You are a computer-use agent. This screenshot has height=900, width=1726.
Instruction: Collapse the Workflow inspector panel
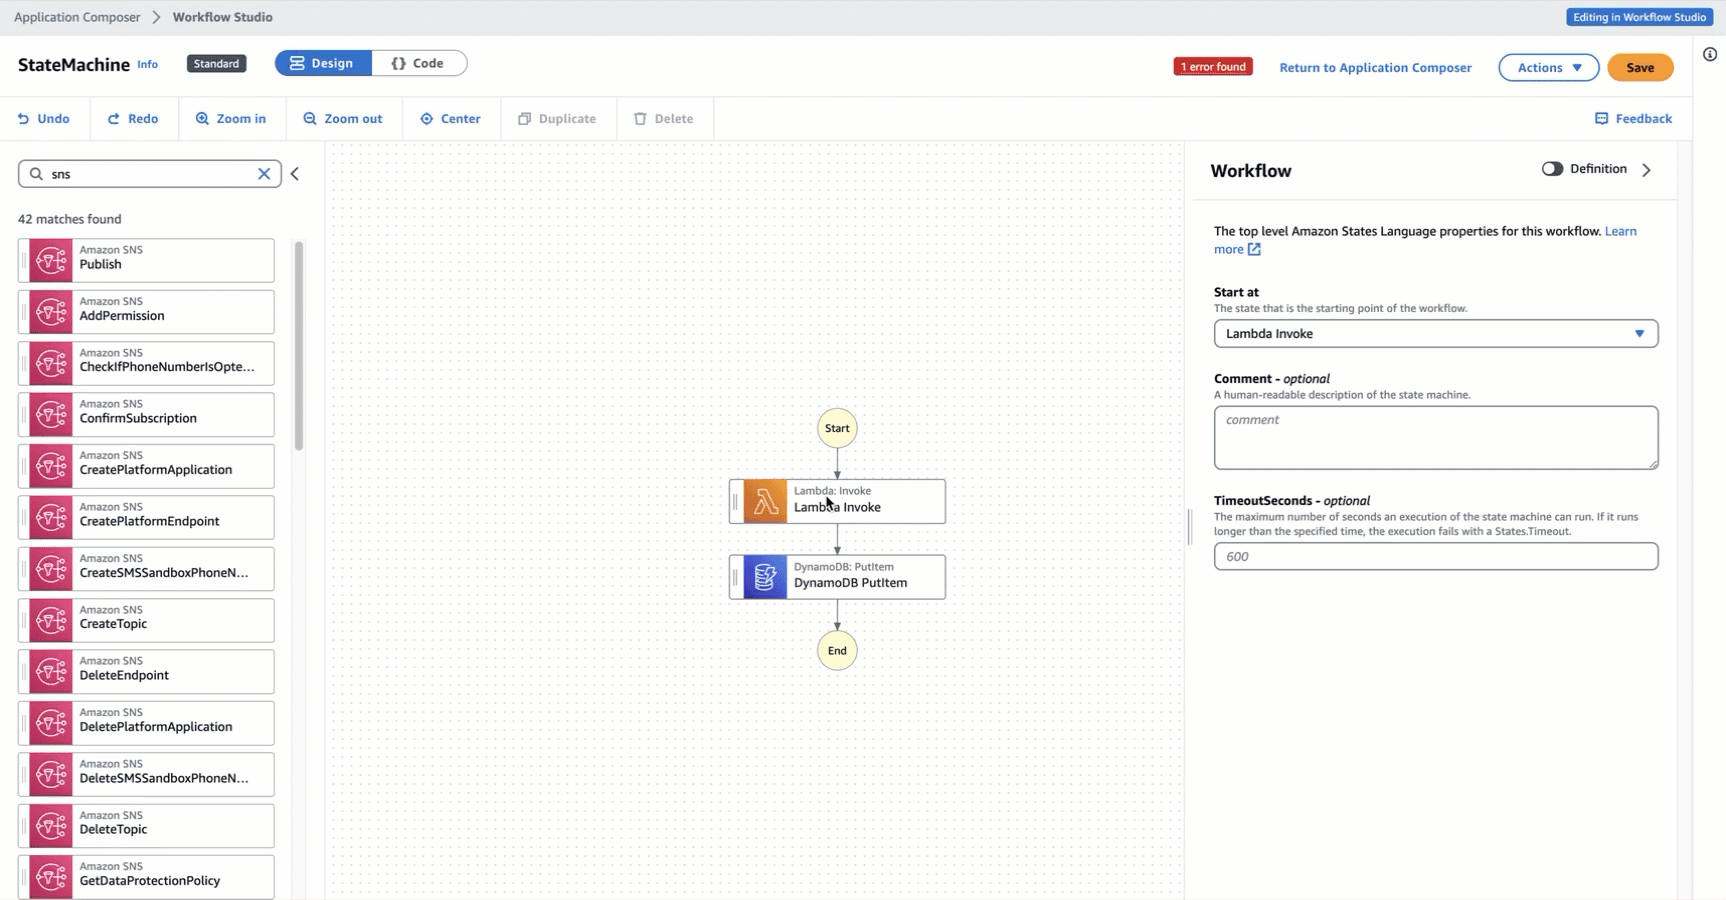click(1646, 170)
